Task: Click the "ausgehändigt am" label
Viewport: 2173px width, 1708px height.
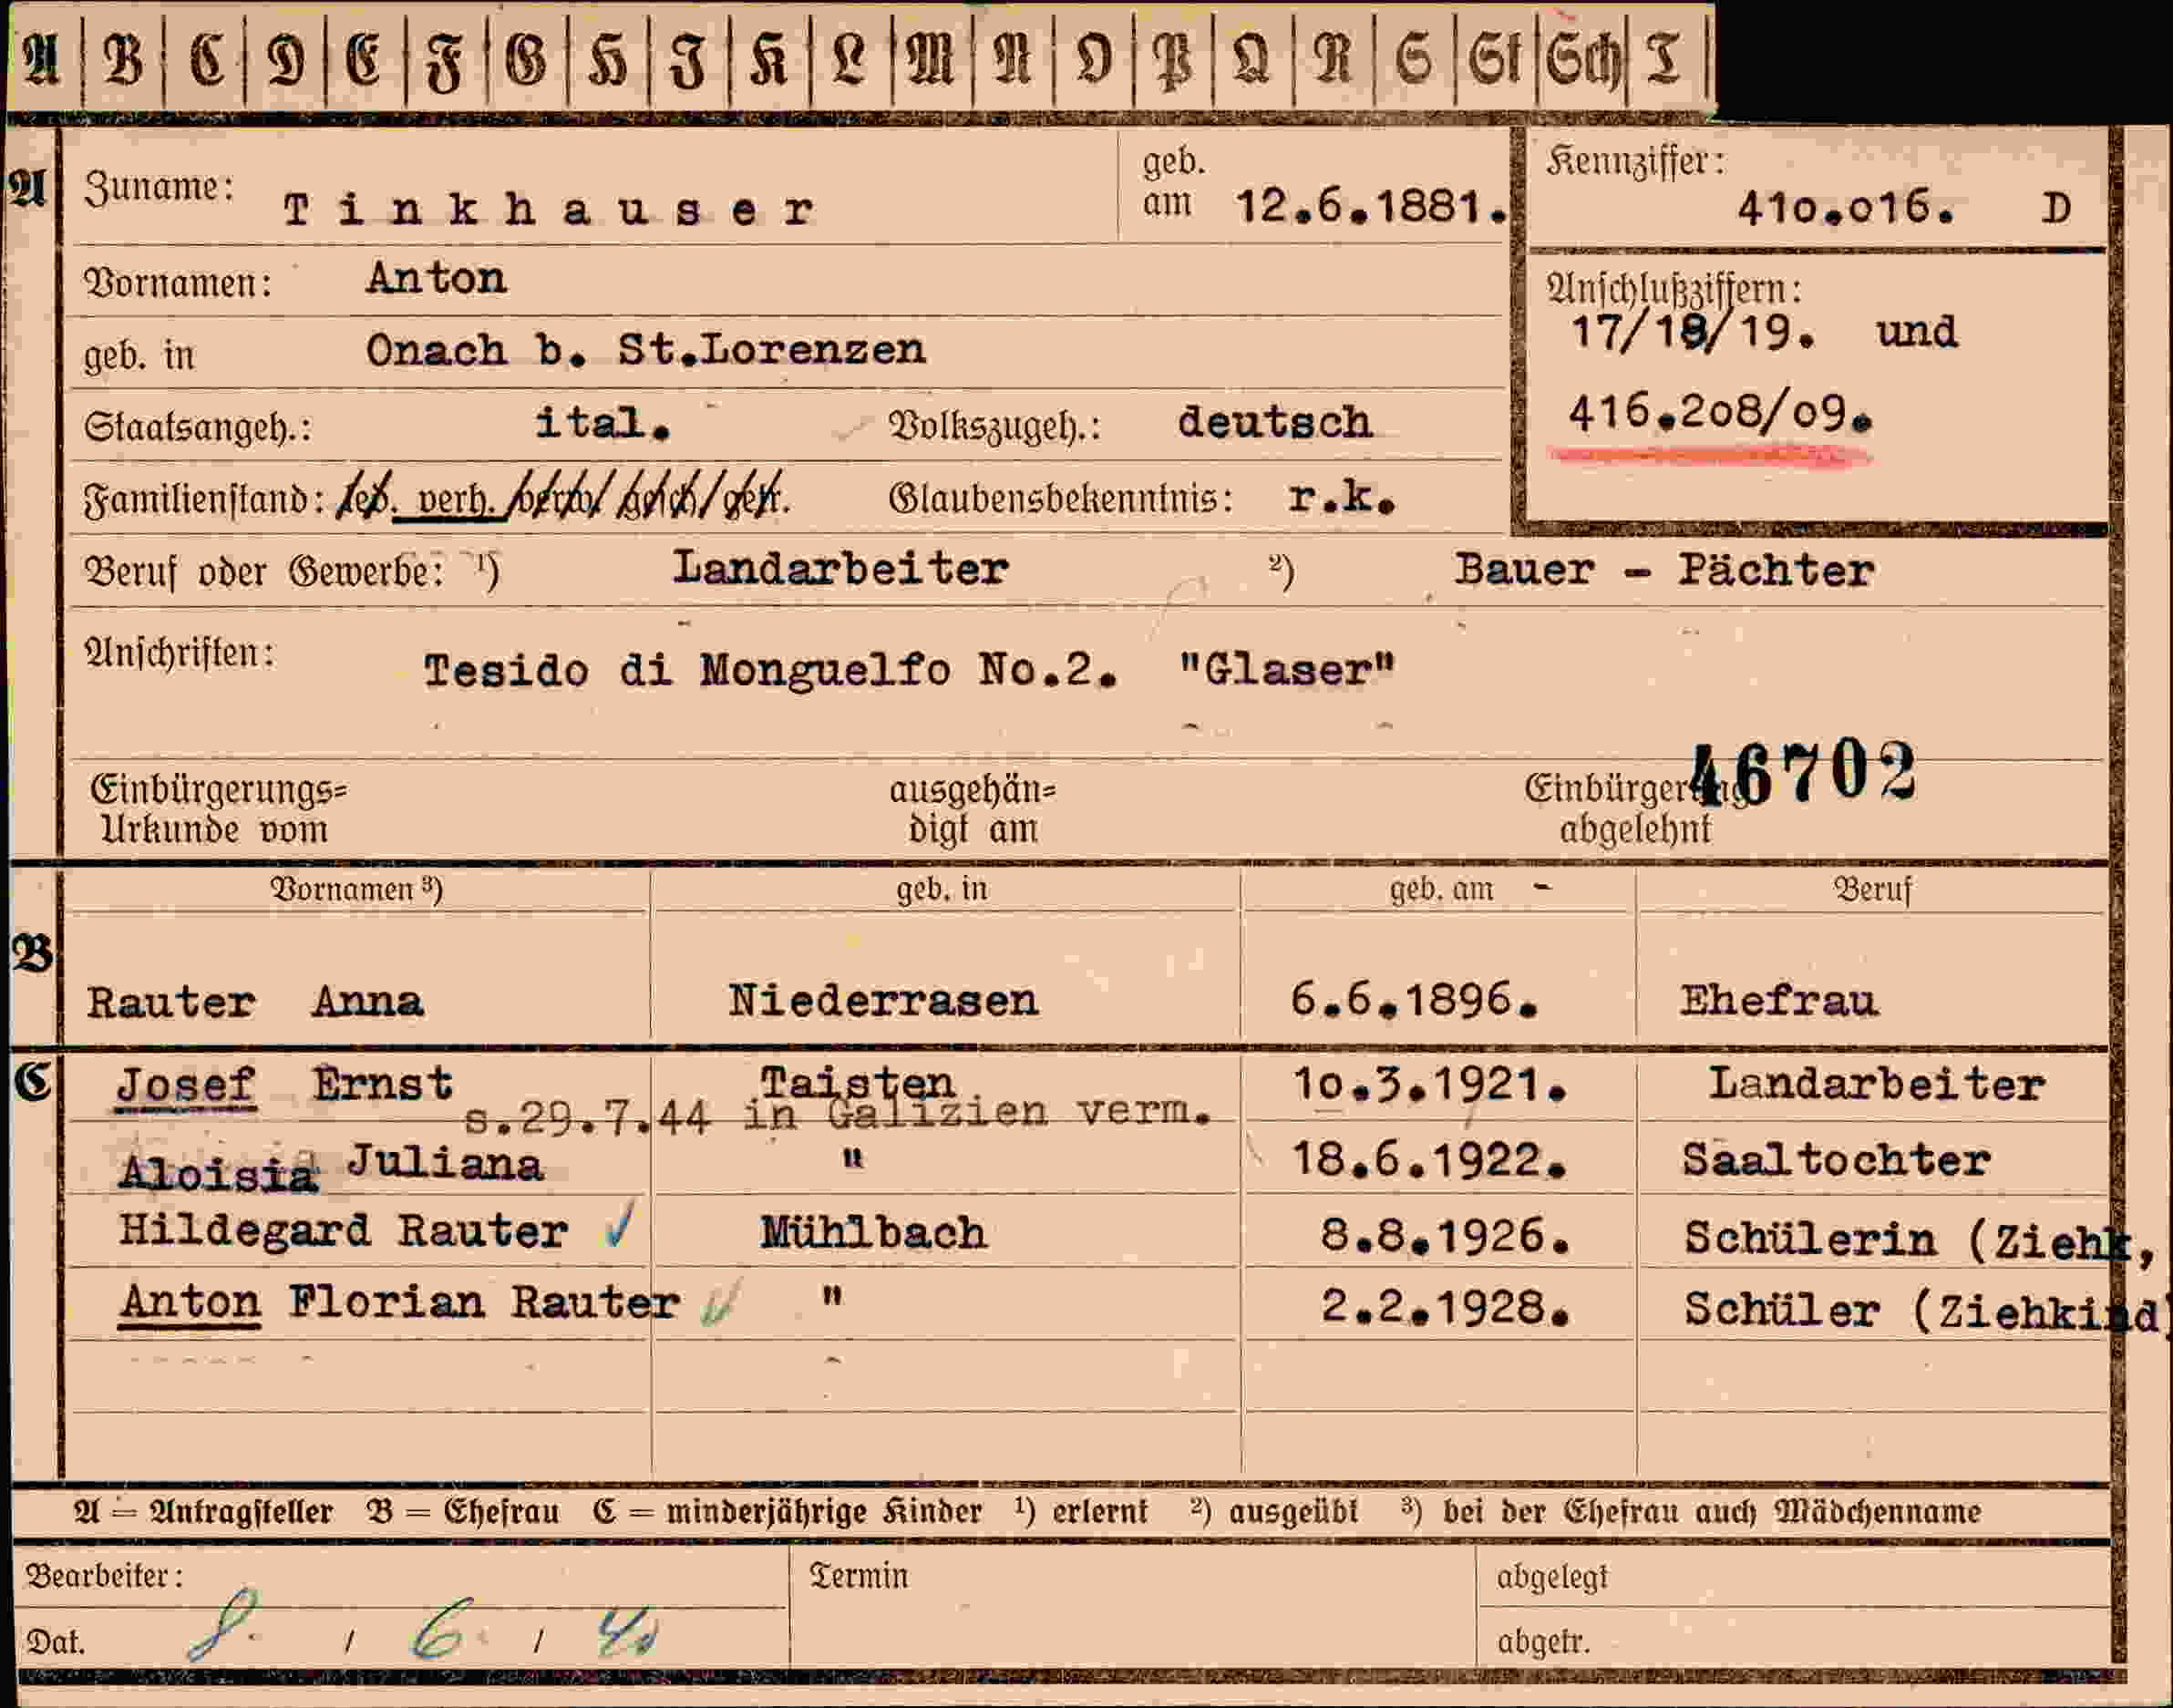Action: pos(972,809)
